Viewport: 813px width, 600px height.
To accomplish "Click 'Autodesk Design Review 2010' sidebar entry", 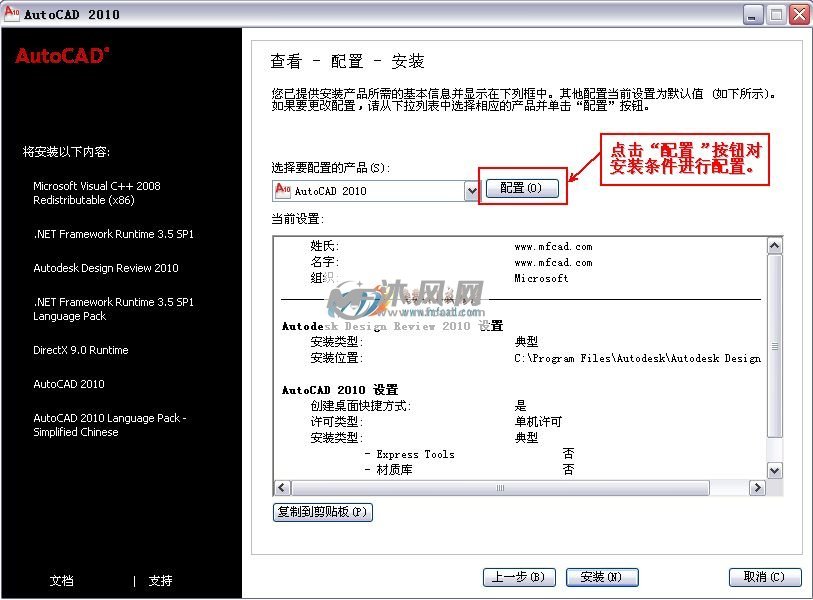I will point(106,268).
